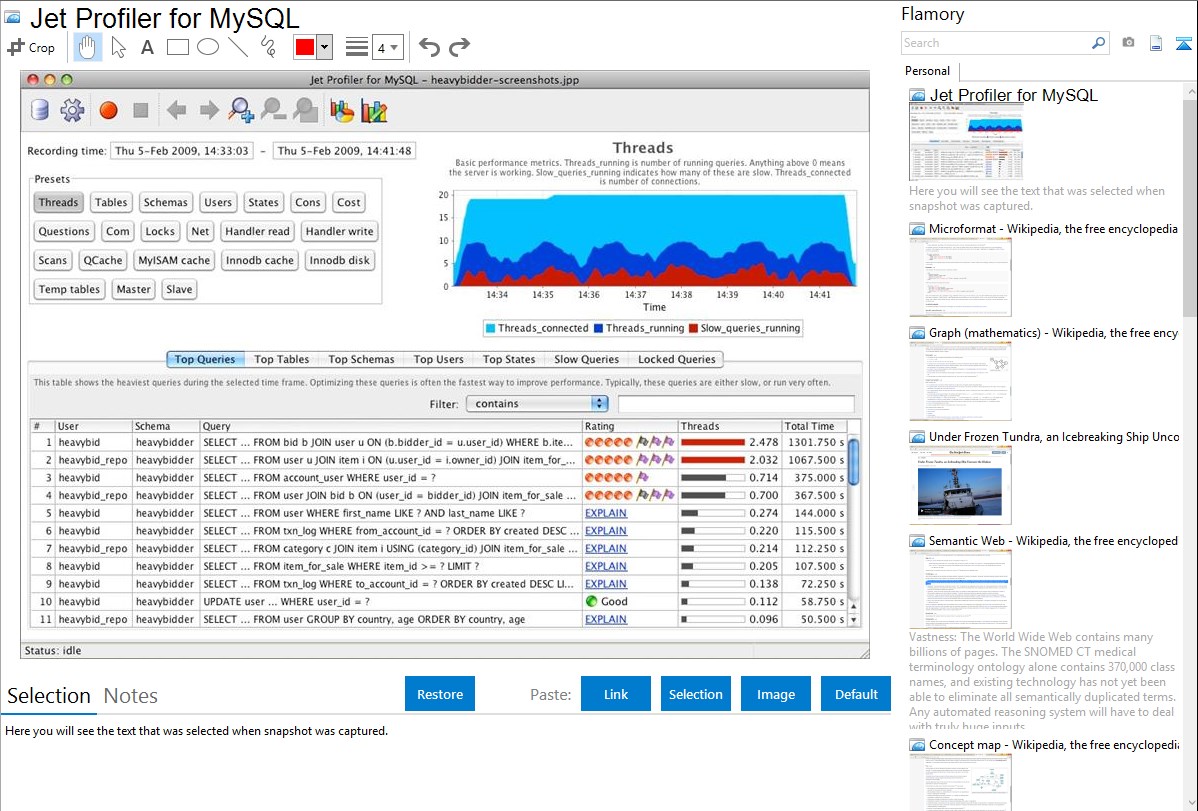This screenshot has width=1198, height=811.
Task: Switch to the Notes tab
Action: coord(130,696)
